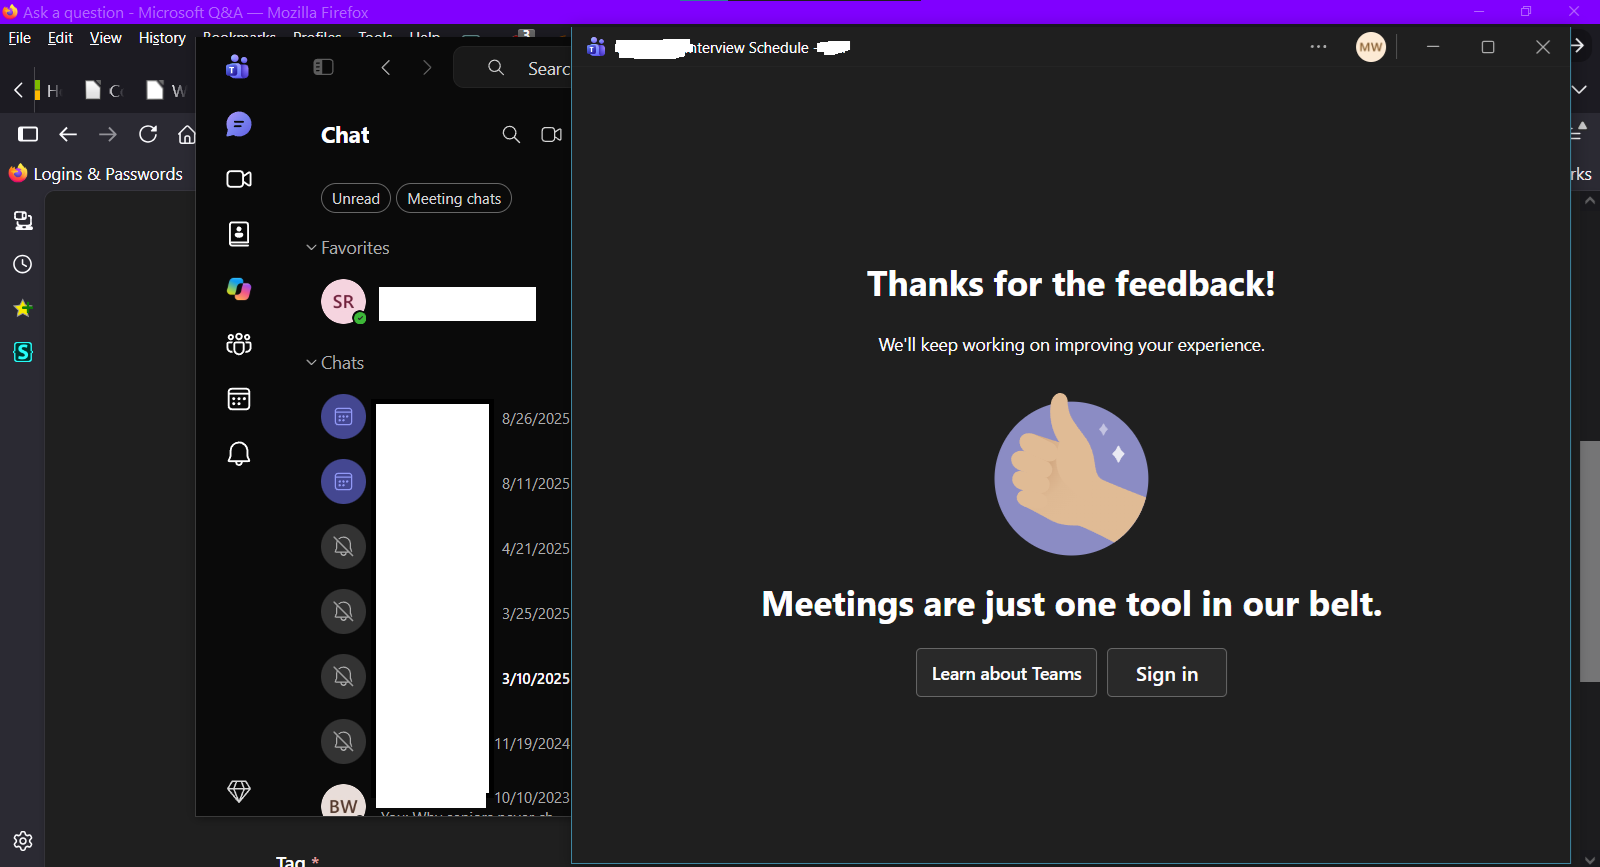Toggle the Teams navigation pane icon
This screenshot has height=867, width=1600.
pyautogui.click(x=323, y=67)
